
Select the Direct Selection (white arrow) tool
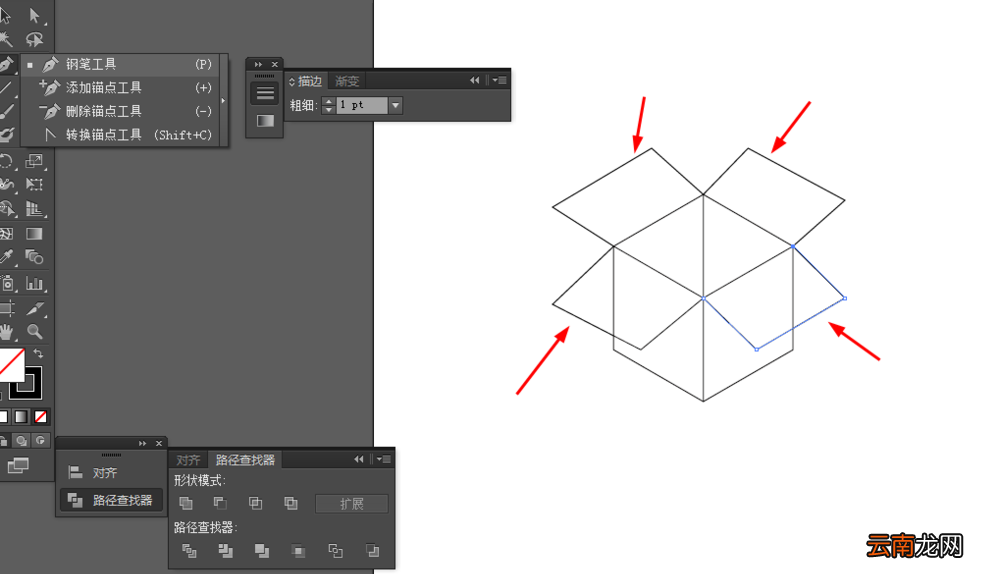click(34, 15)
